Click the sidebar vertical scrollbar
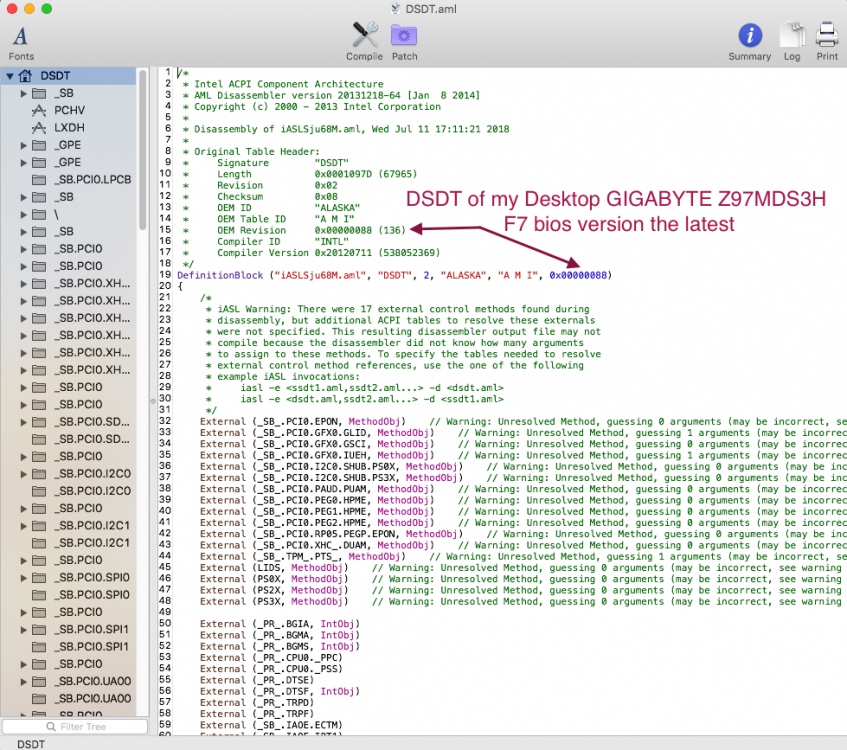847x750 pixels. [x=143, y=150]
